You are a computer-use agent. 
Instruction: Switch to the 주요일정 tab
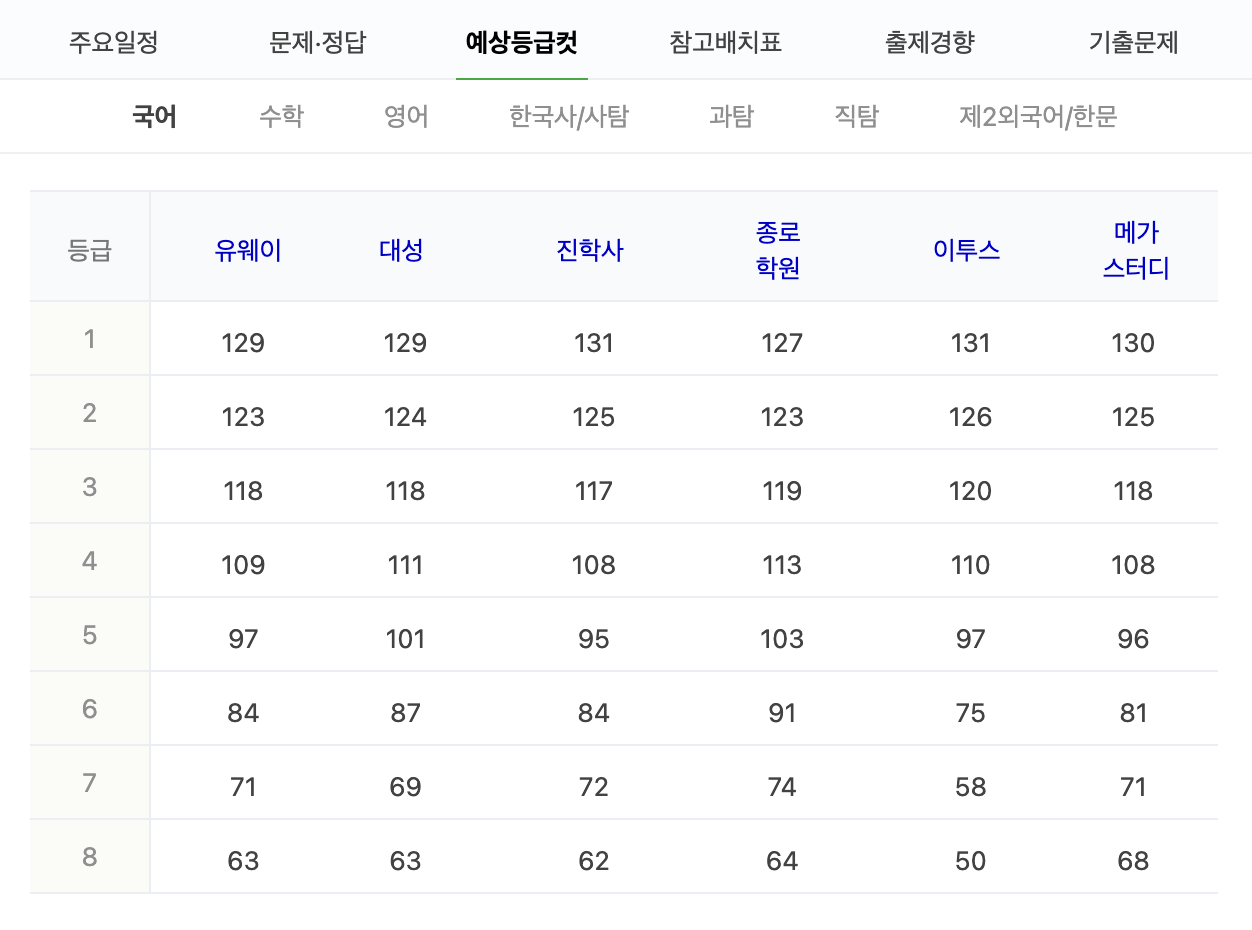click(113, 41)
